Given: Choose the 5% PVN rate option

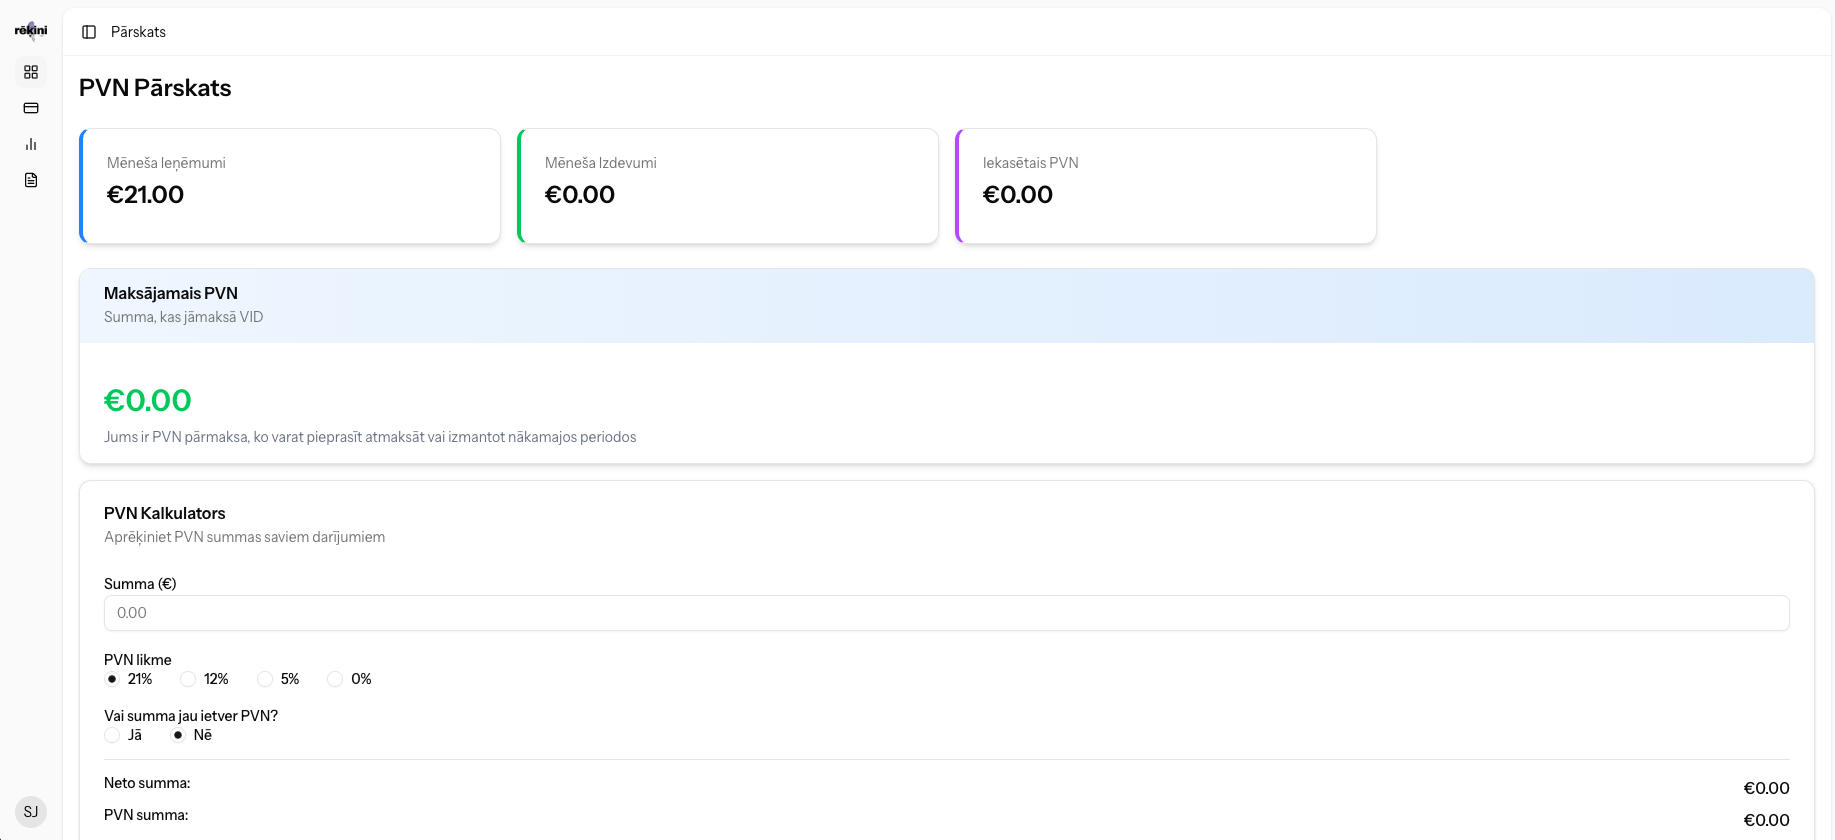Looking at the screenshot, I should pyautogui.click(x=265, y=679).
